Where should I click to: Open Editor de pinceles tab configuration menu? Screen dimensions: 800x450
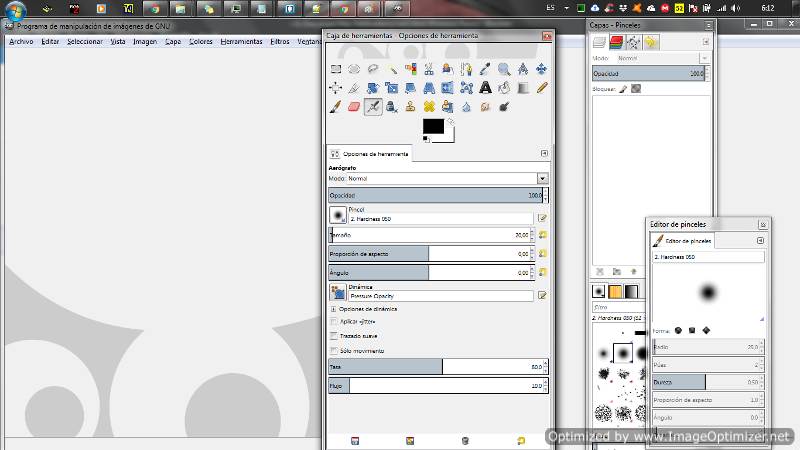pyautogui.click(x=760, y=240)
